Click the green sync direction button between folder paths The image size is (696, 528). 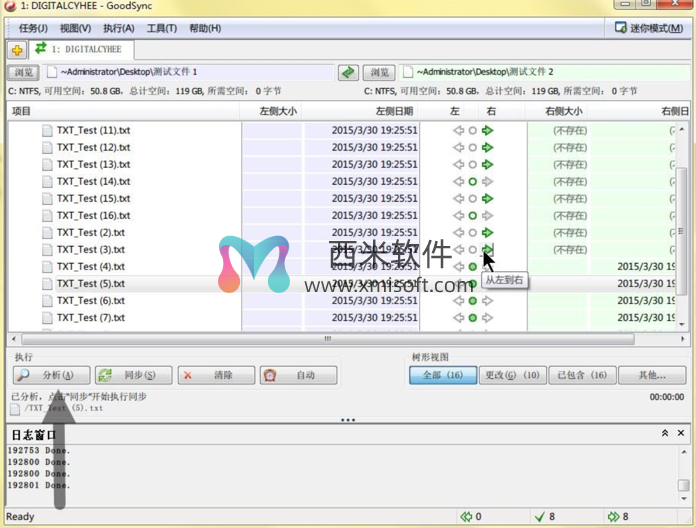point(348,72)
